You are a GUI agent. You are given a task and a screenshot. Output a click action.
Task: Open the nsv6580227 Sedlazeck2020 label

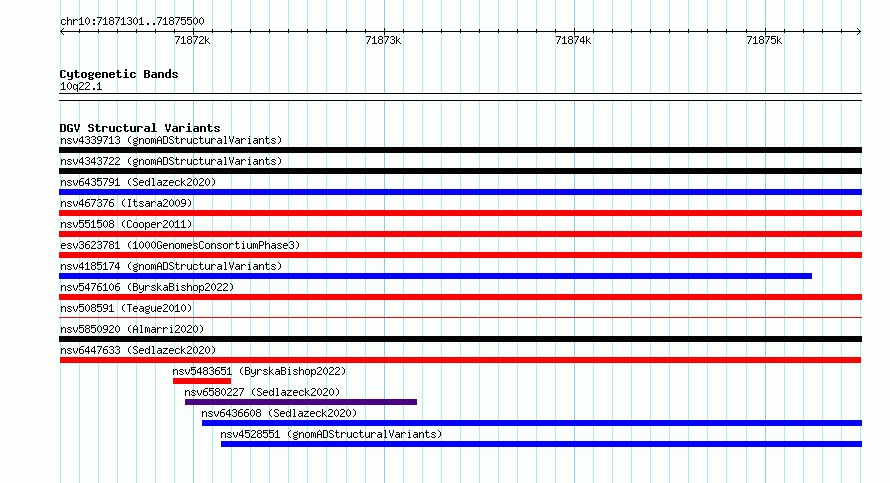pos(262,392)
